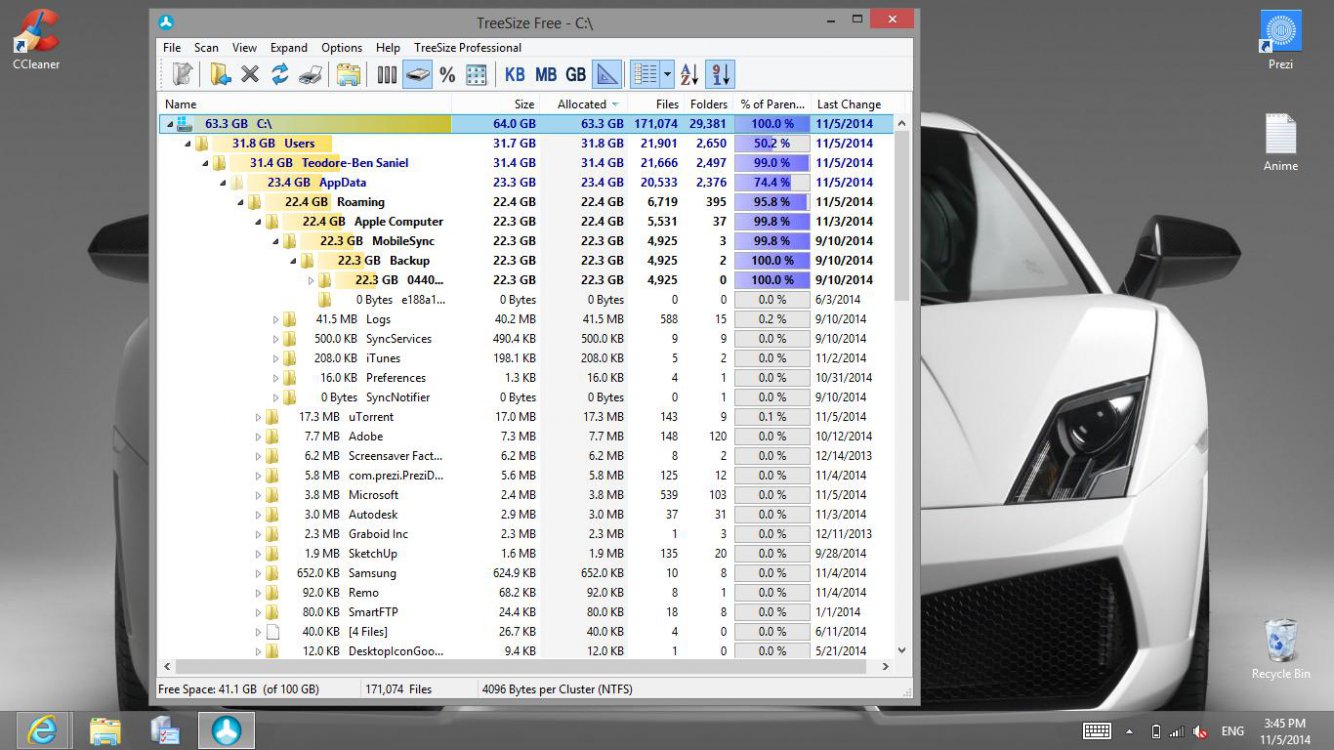Collapse the Users folder
1334x750 pixels.
pos(187,143)
